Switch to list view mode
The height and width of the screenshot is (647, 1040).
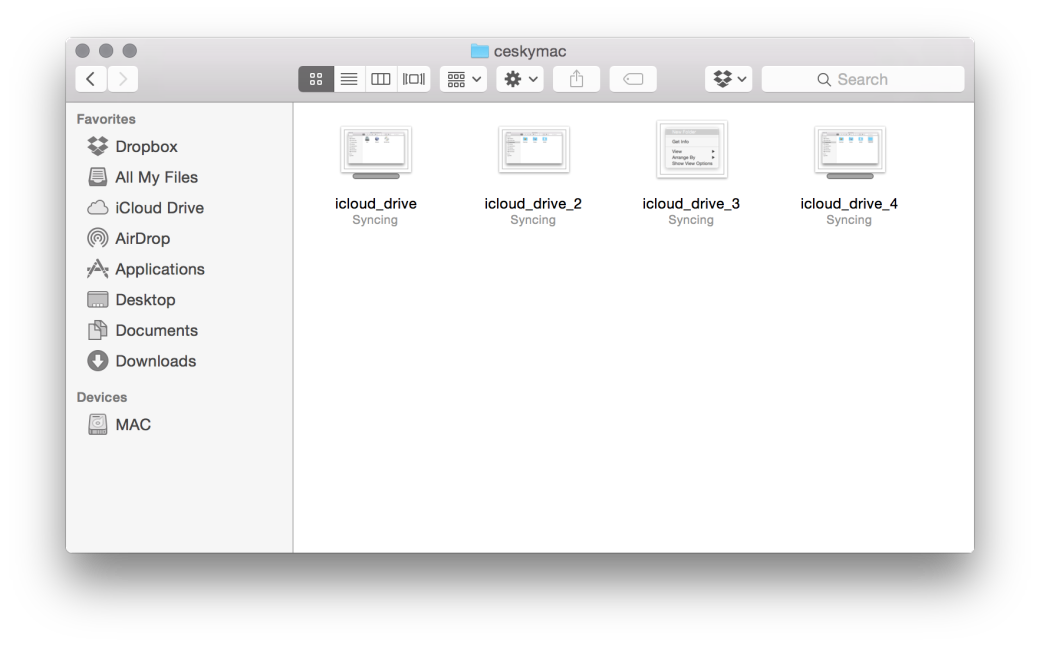pyautogui.click(x=349, y=79)
